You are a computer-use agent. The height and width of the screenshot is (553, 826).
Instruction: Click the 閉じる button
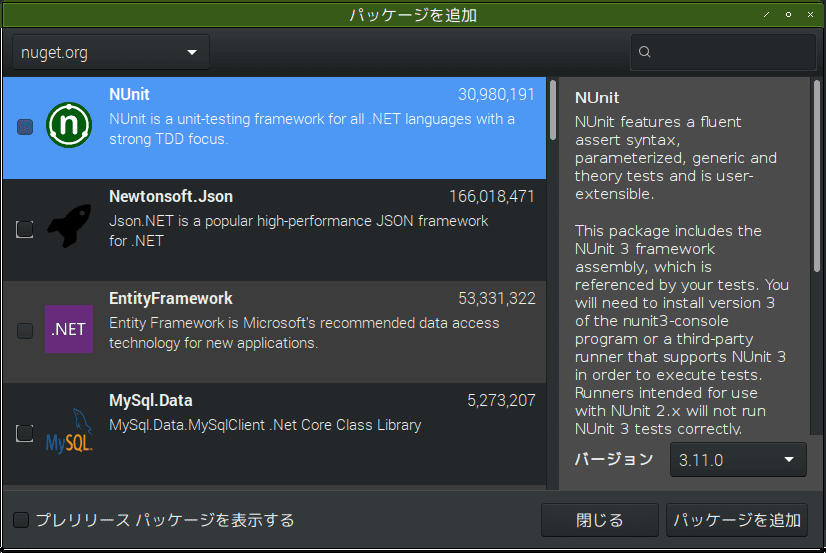click(599, 520)
